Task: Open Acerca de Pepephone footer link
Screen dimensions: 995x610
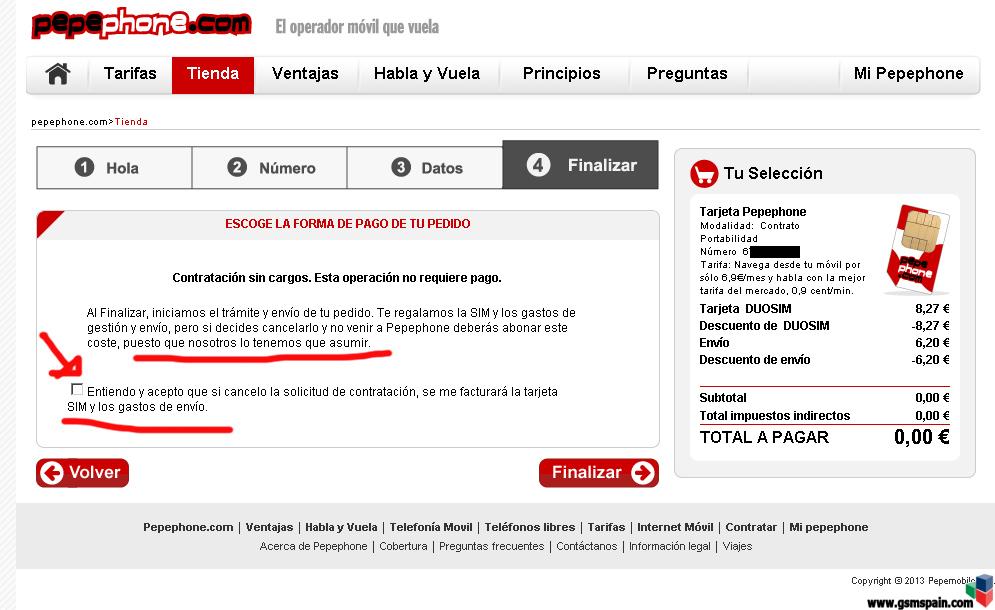Action: click(313, 546)
